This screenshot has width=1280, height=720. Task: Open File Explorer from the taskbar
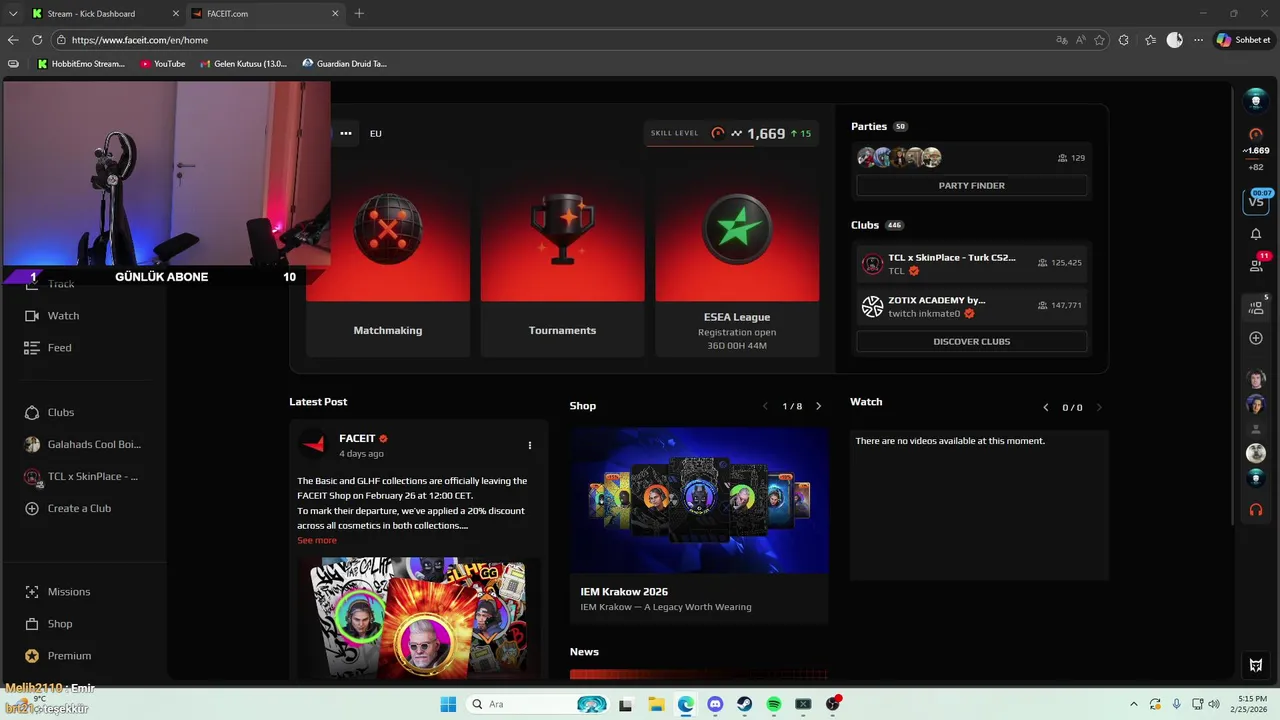(x=656, y=704)
